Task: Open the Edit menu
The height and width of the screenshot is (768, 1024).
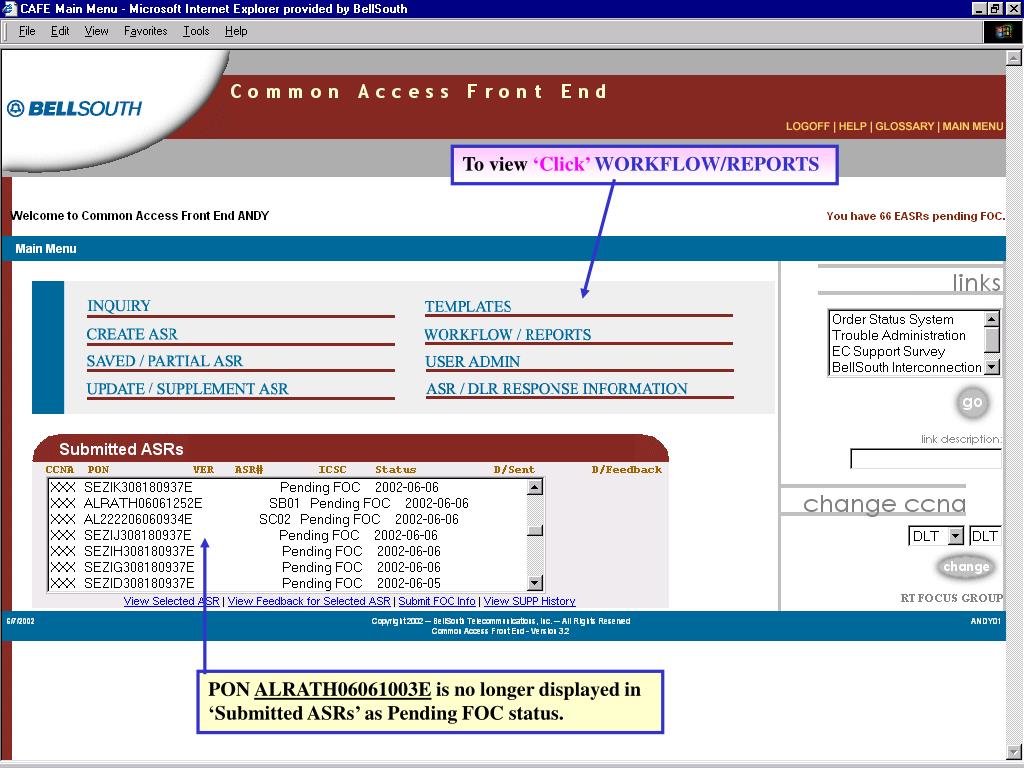Action: (x=60, y=31)
